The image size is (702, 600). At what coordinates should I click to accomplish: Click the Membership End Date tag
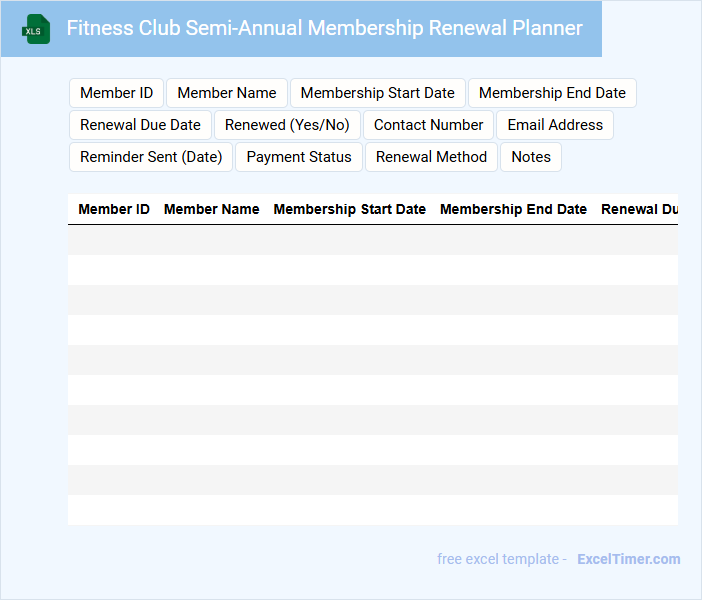click(x=552, y=93)
